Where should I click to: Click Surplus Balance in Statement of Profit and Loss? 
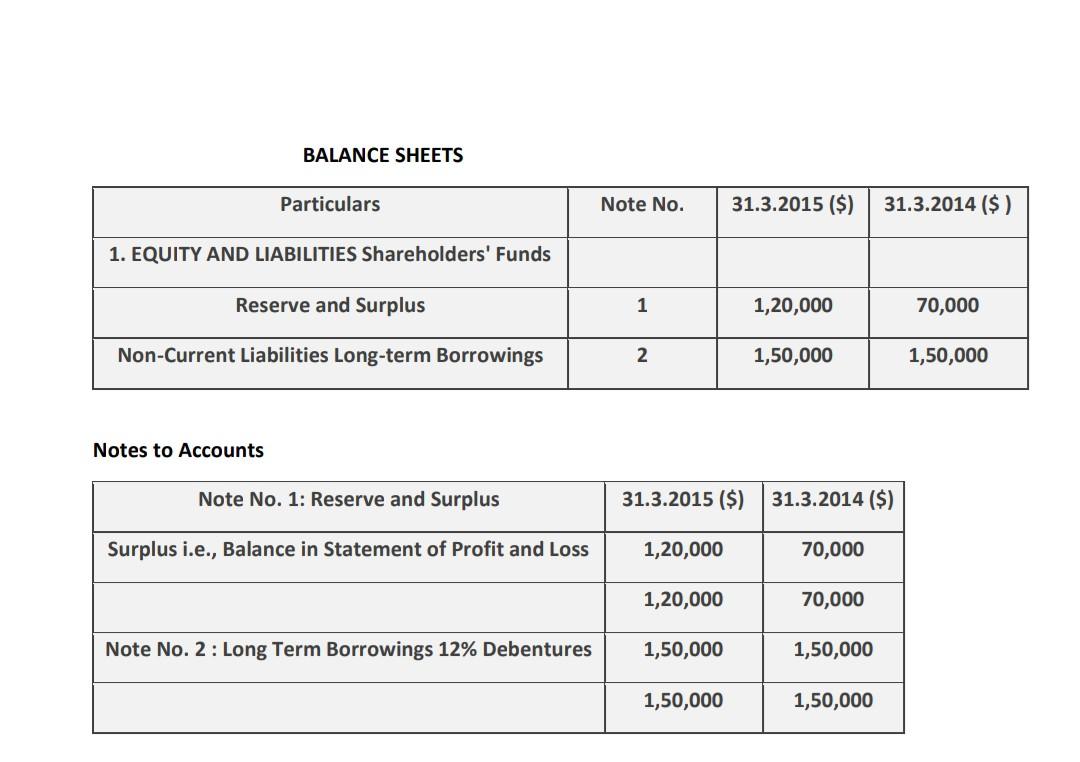[x=348, y=549]
